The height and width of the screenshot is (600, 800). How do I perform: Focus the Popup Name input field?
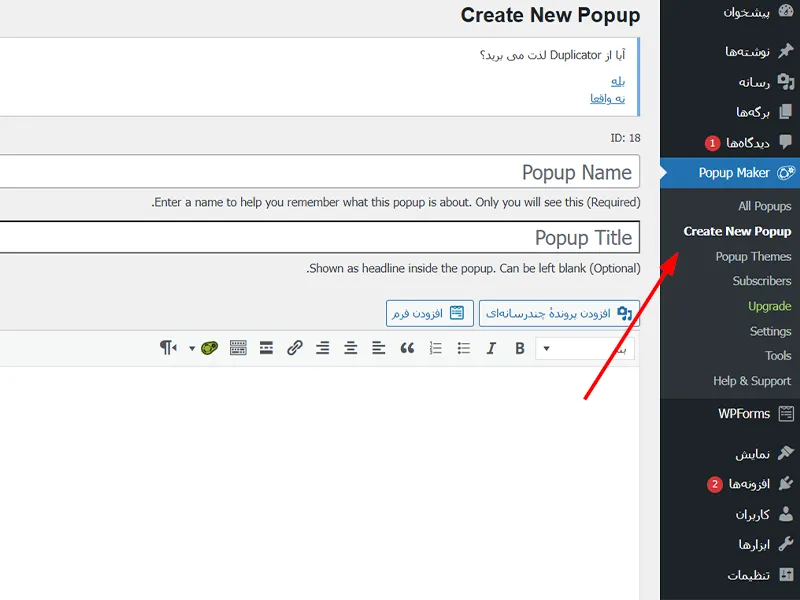point(320,172)
